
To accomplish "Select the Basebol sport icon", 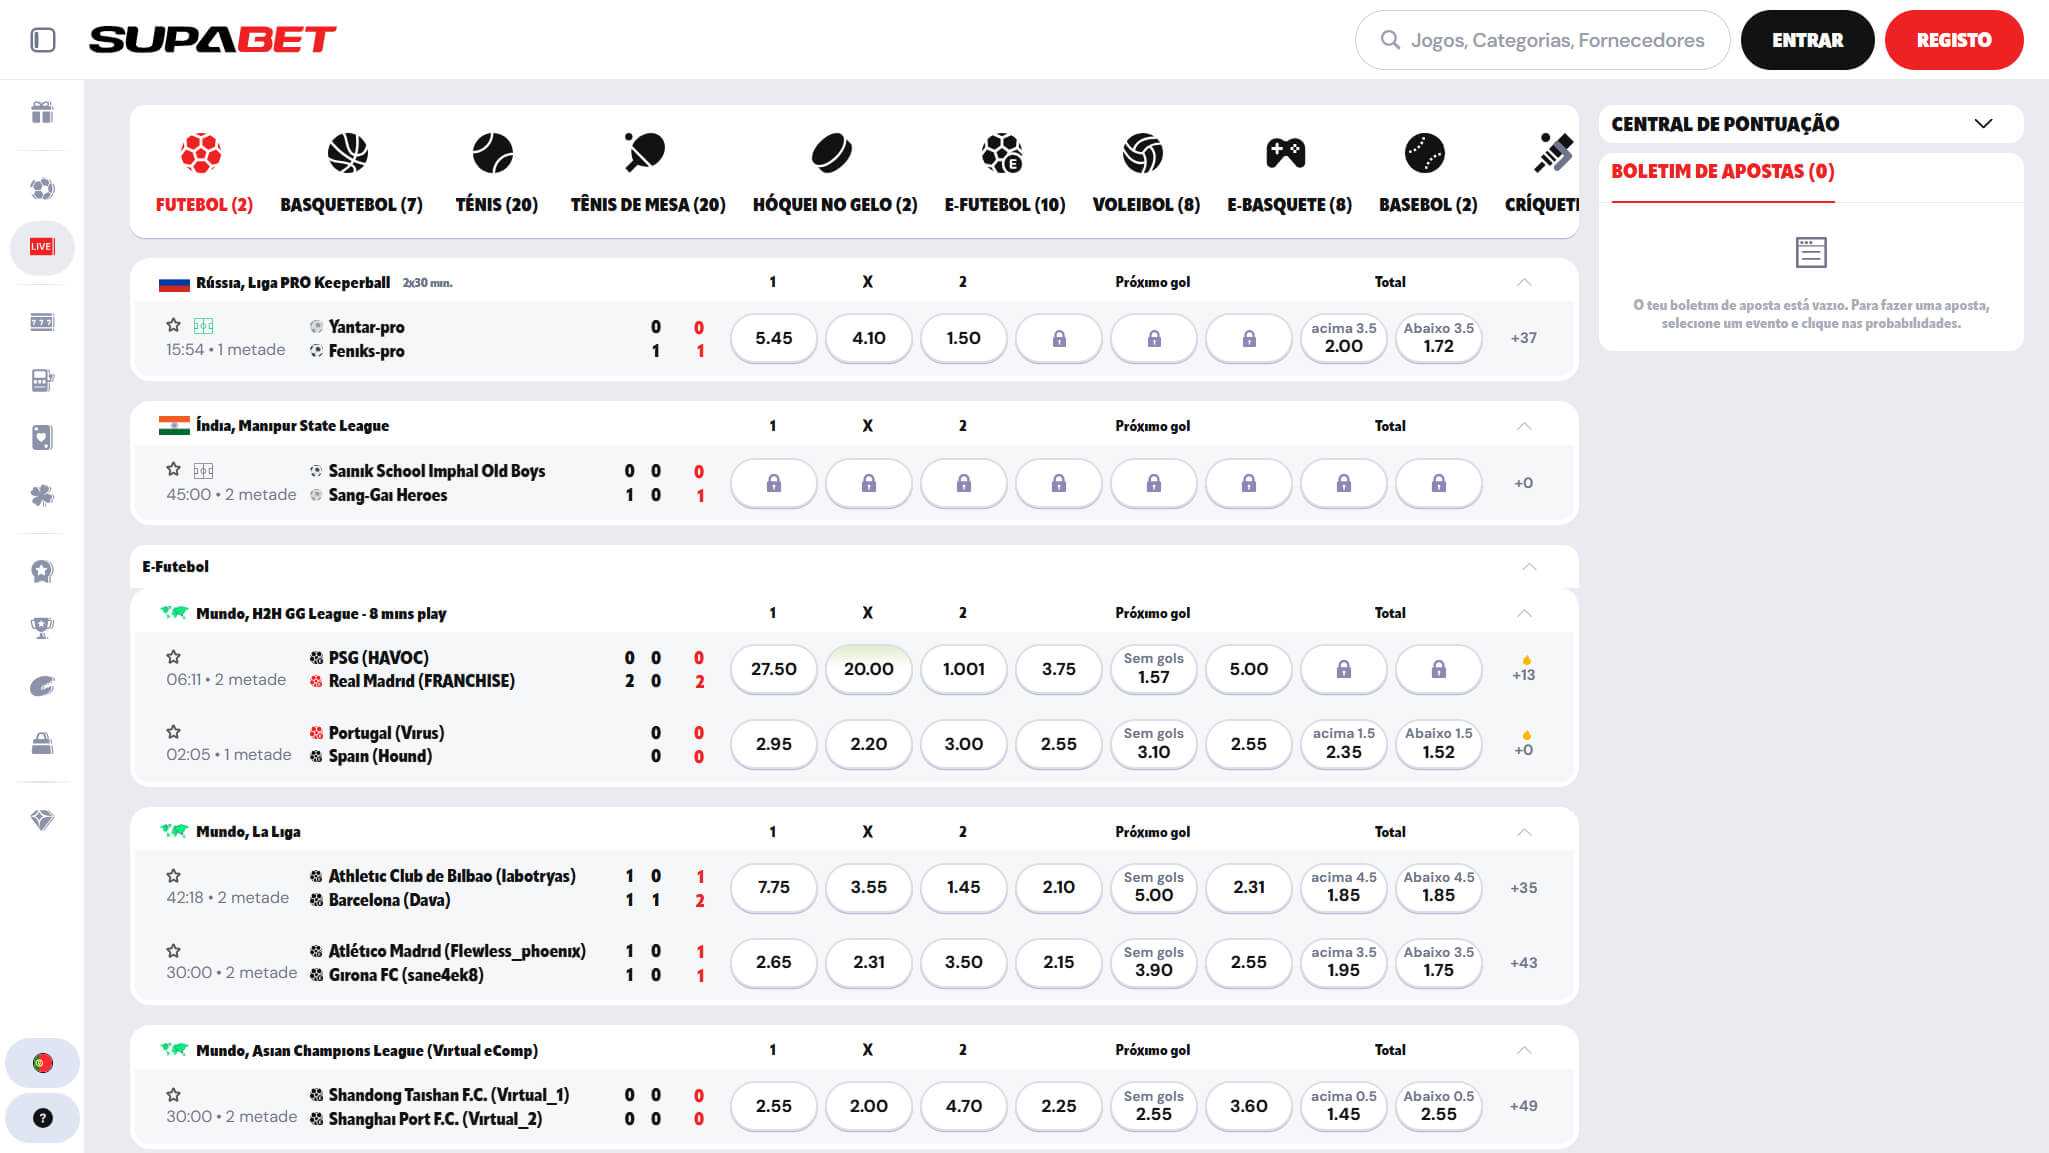I will (1424, 155).
